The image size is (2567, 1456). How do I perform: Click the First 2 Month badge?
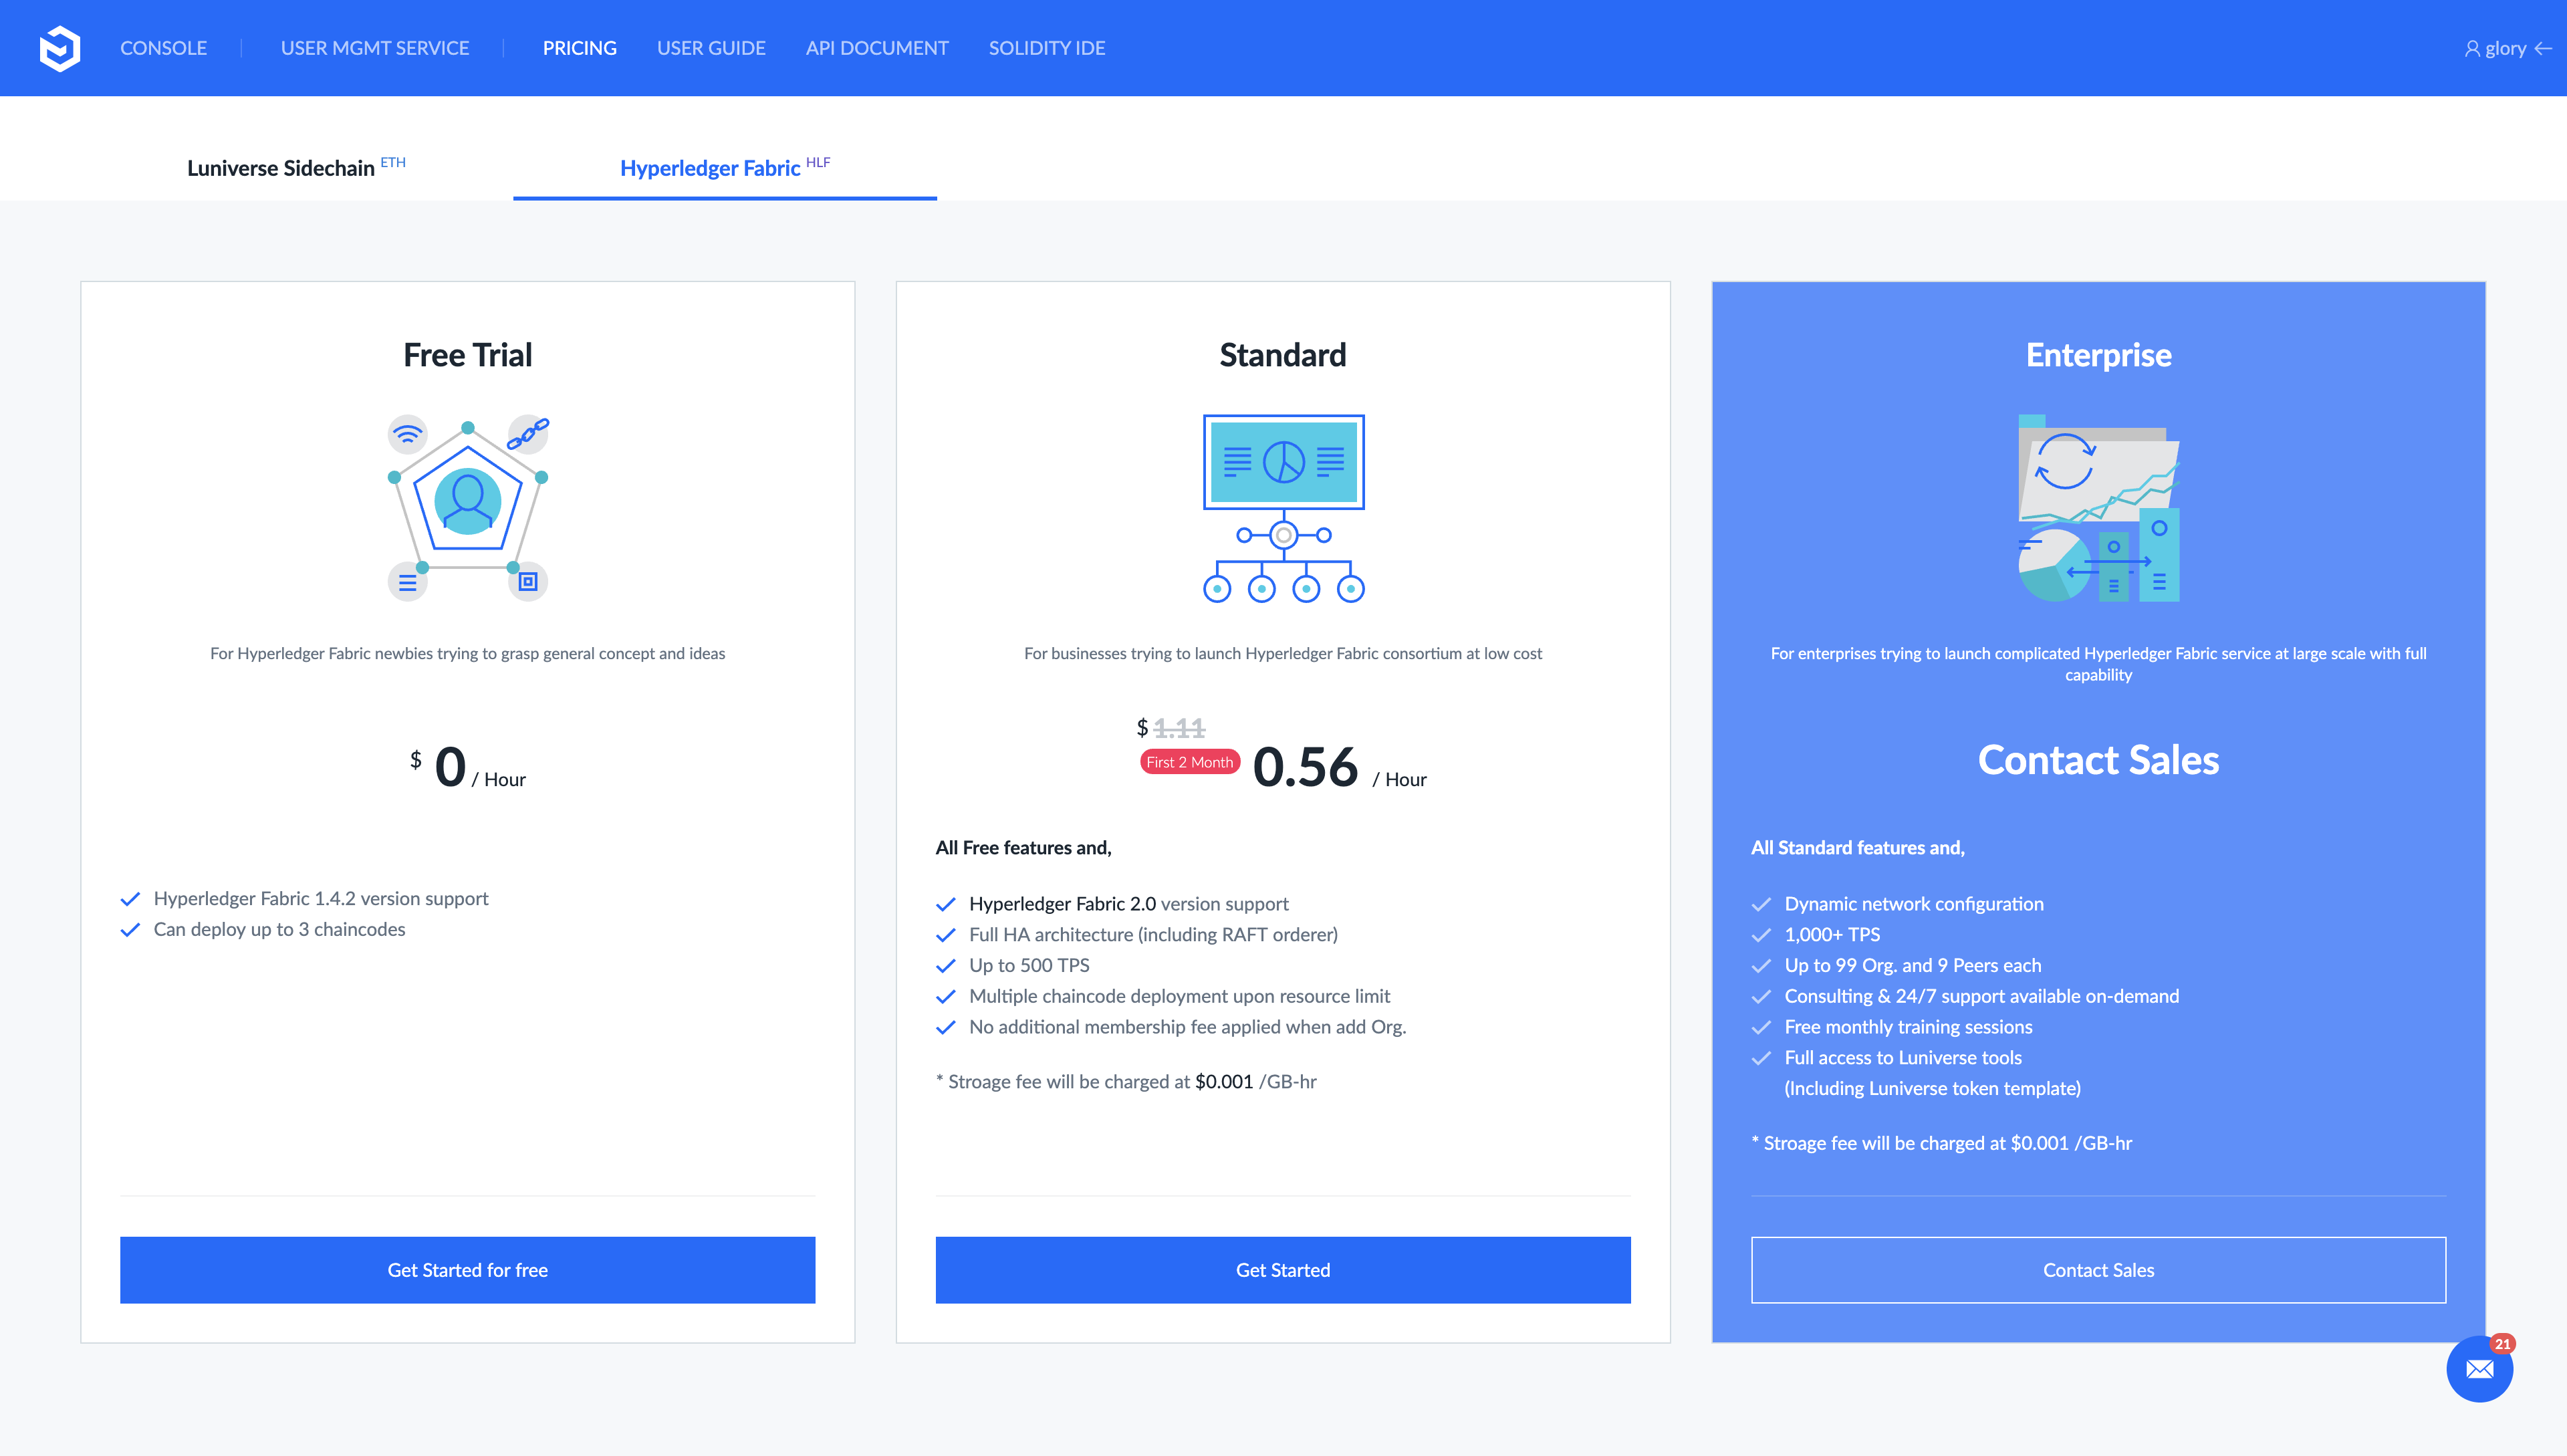[1189, 762]
